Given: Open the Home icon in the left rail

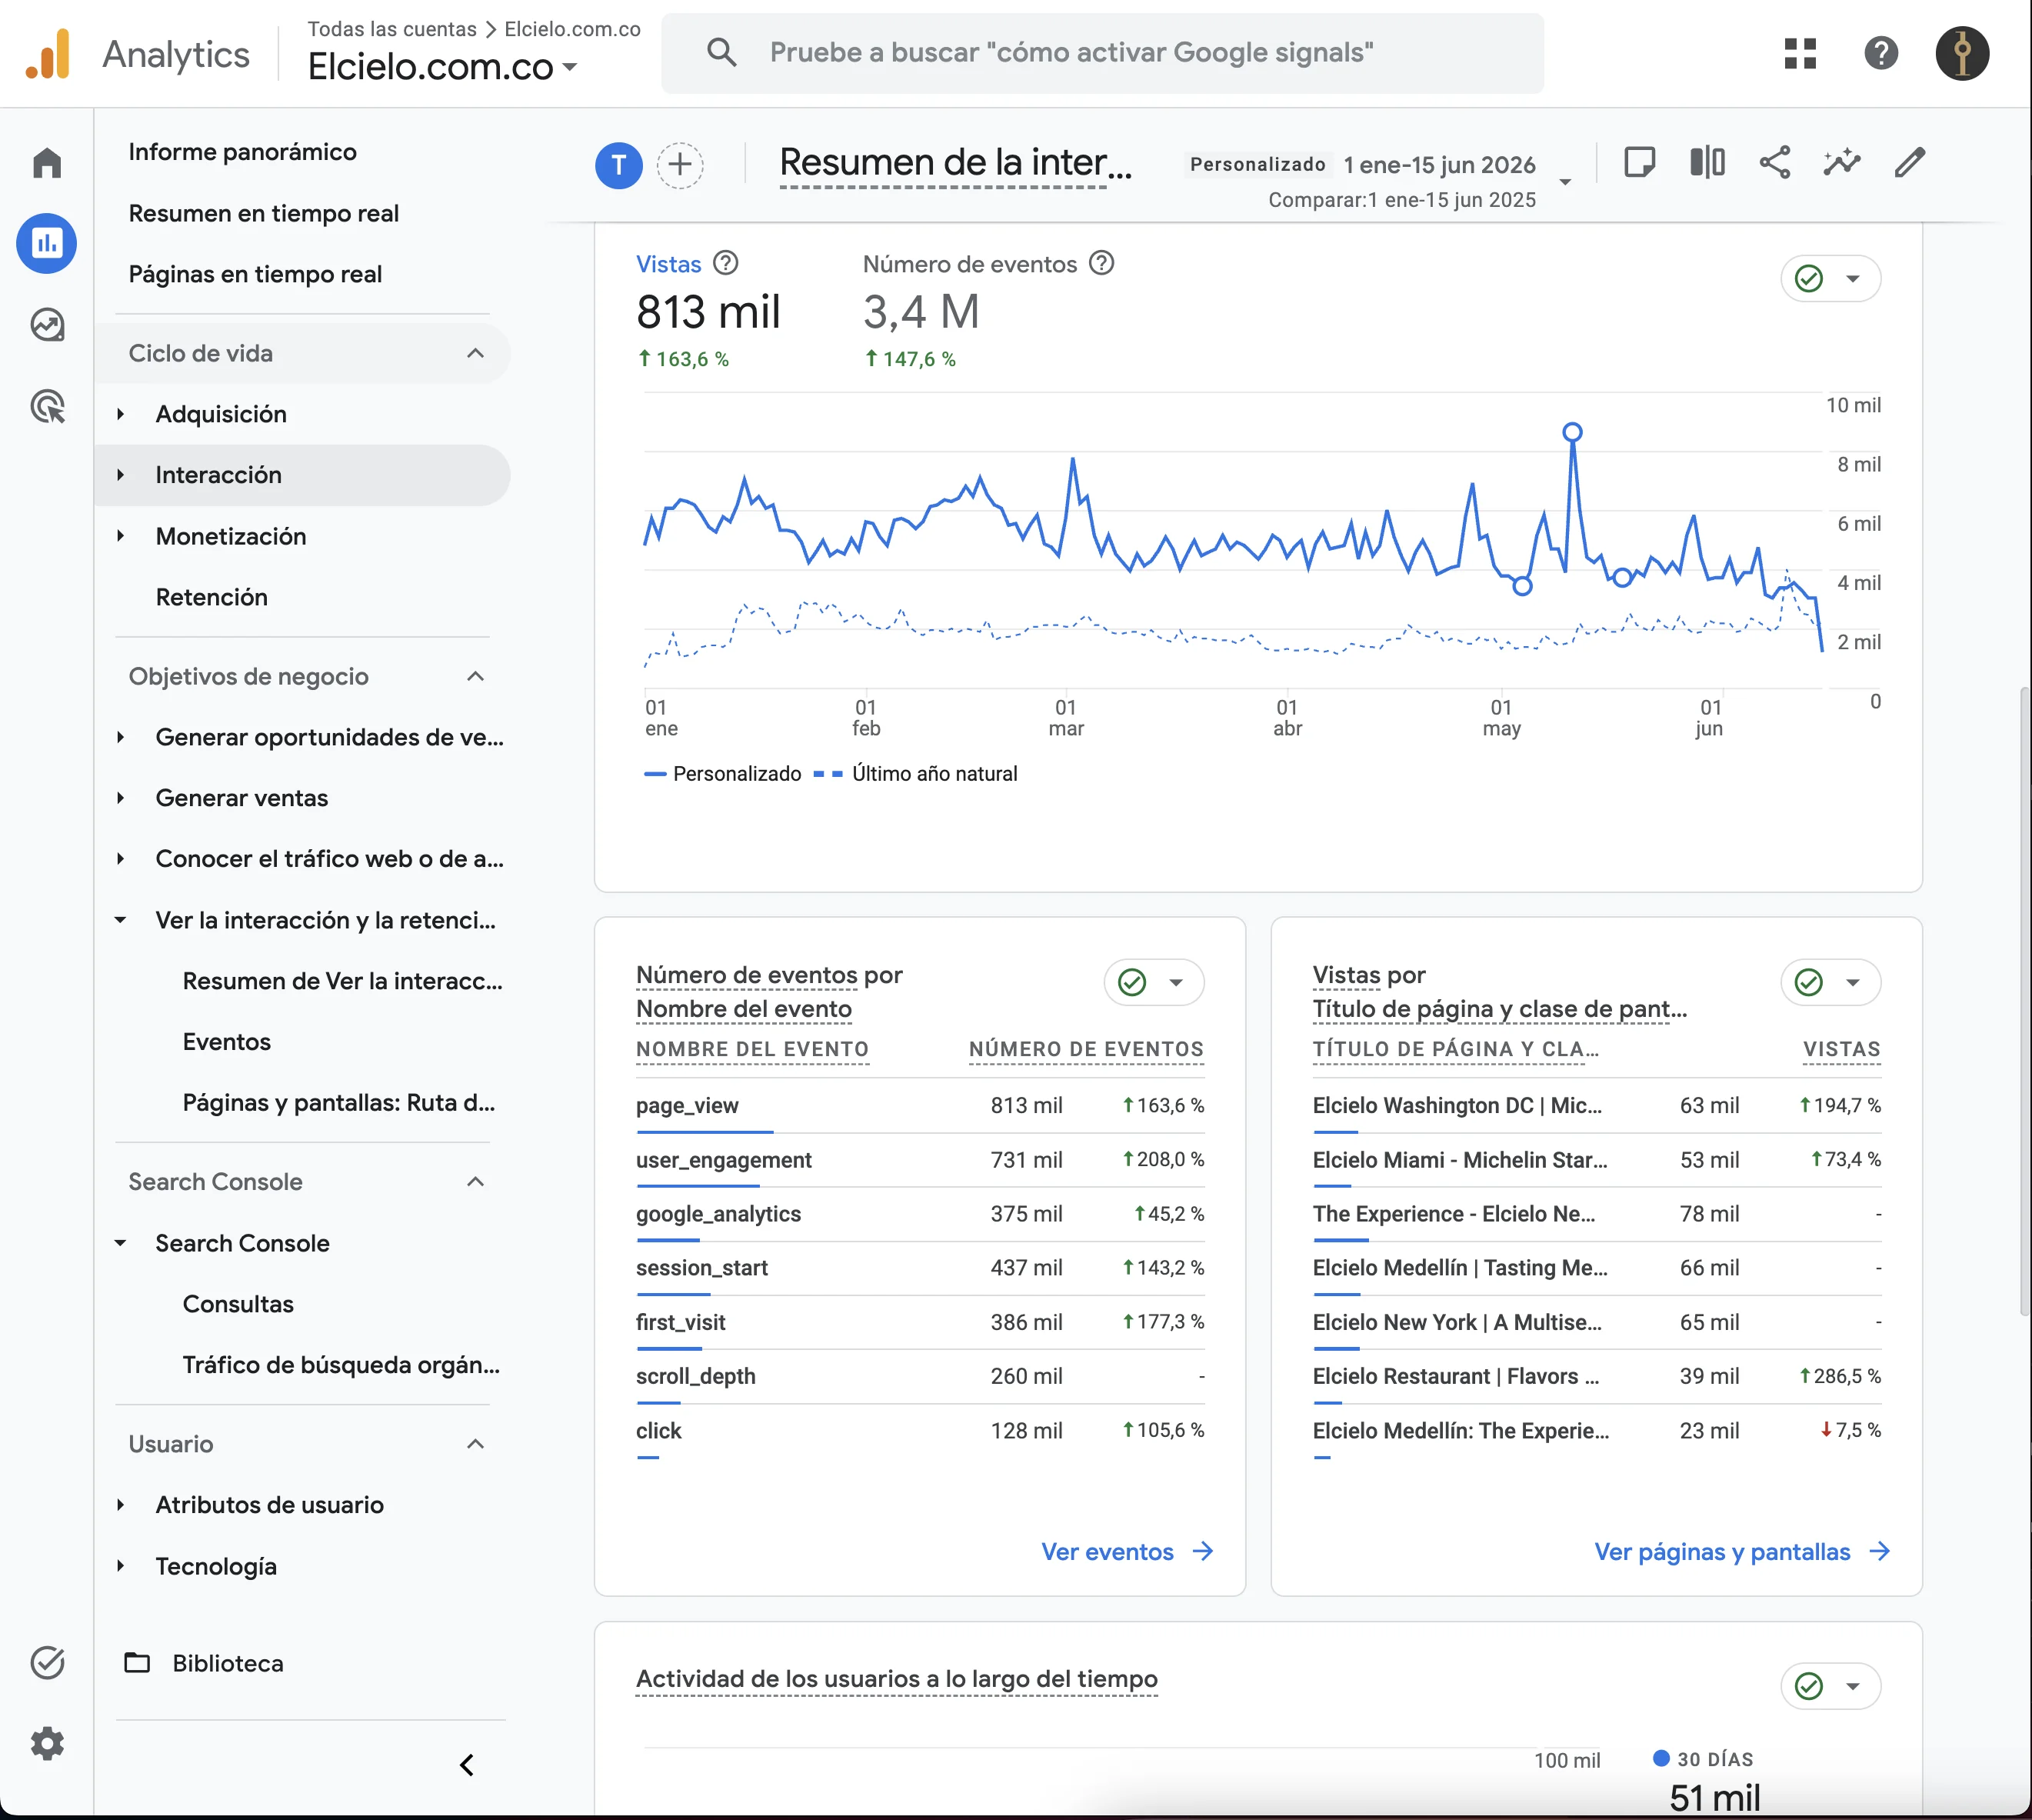Looking at the screenshot, I should [x=47, y=163].
